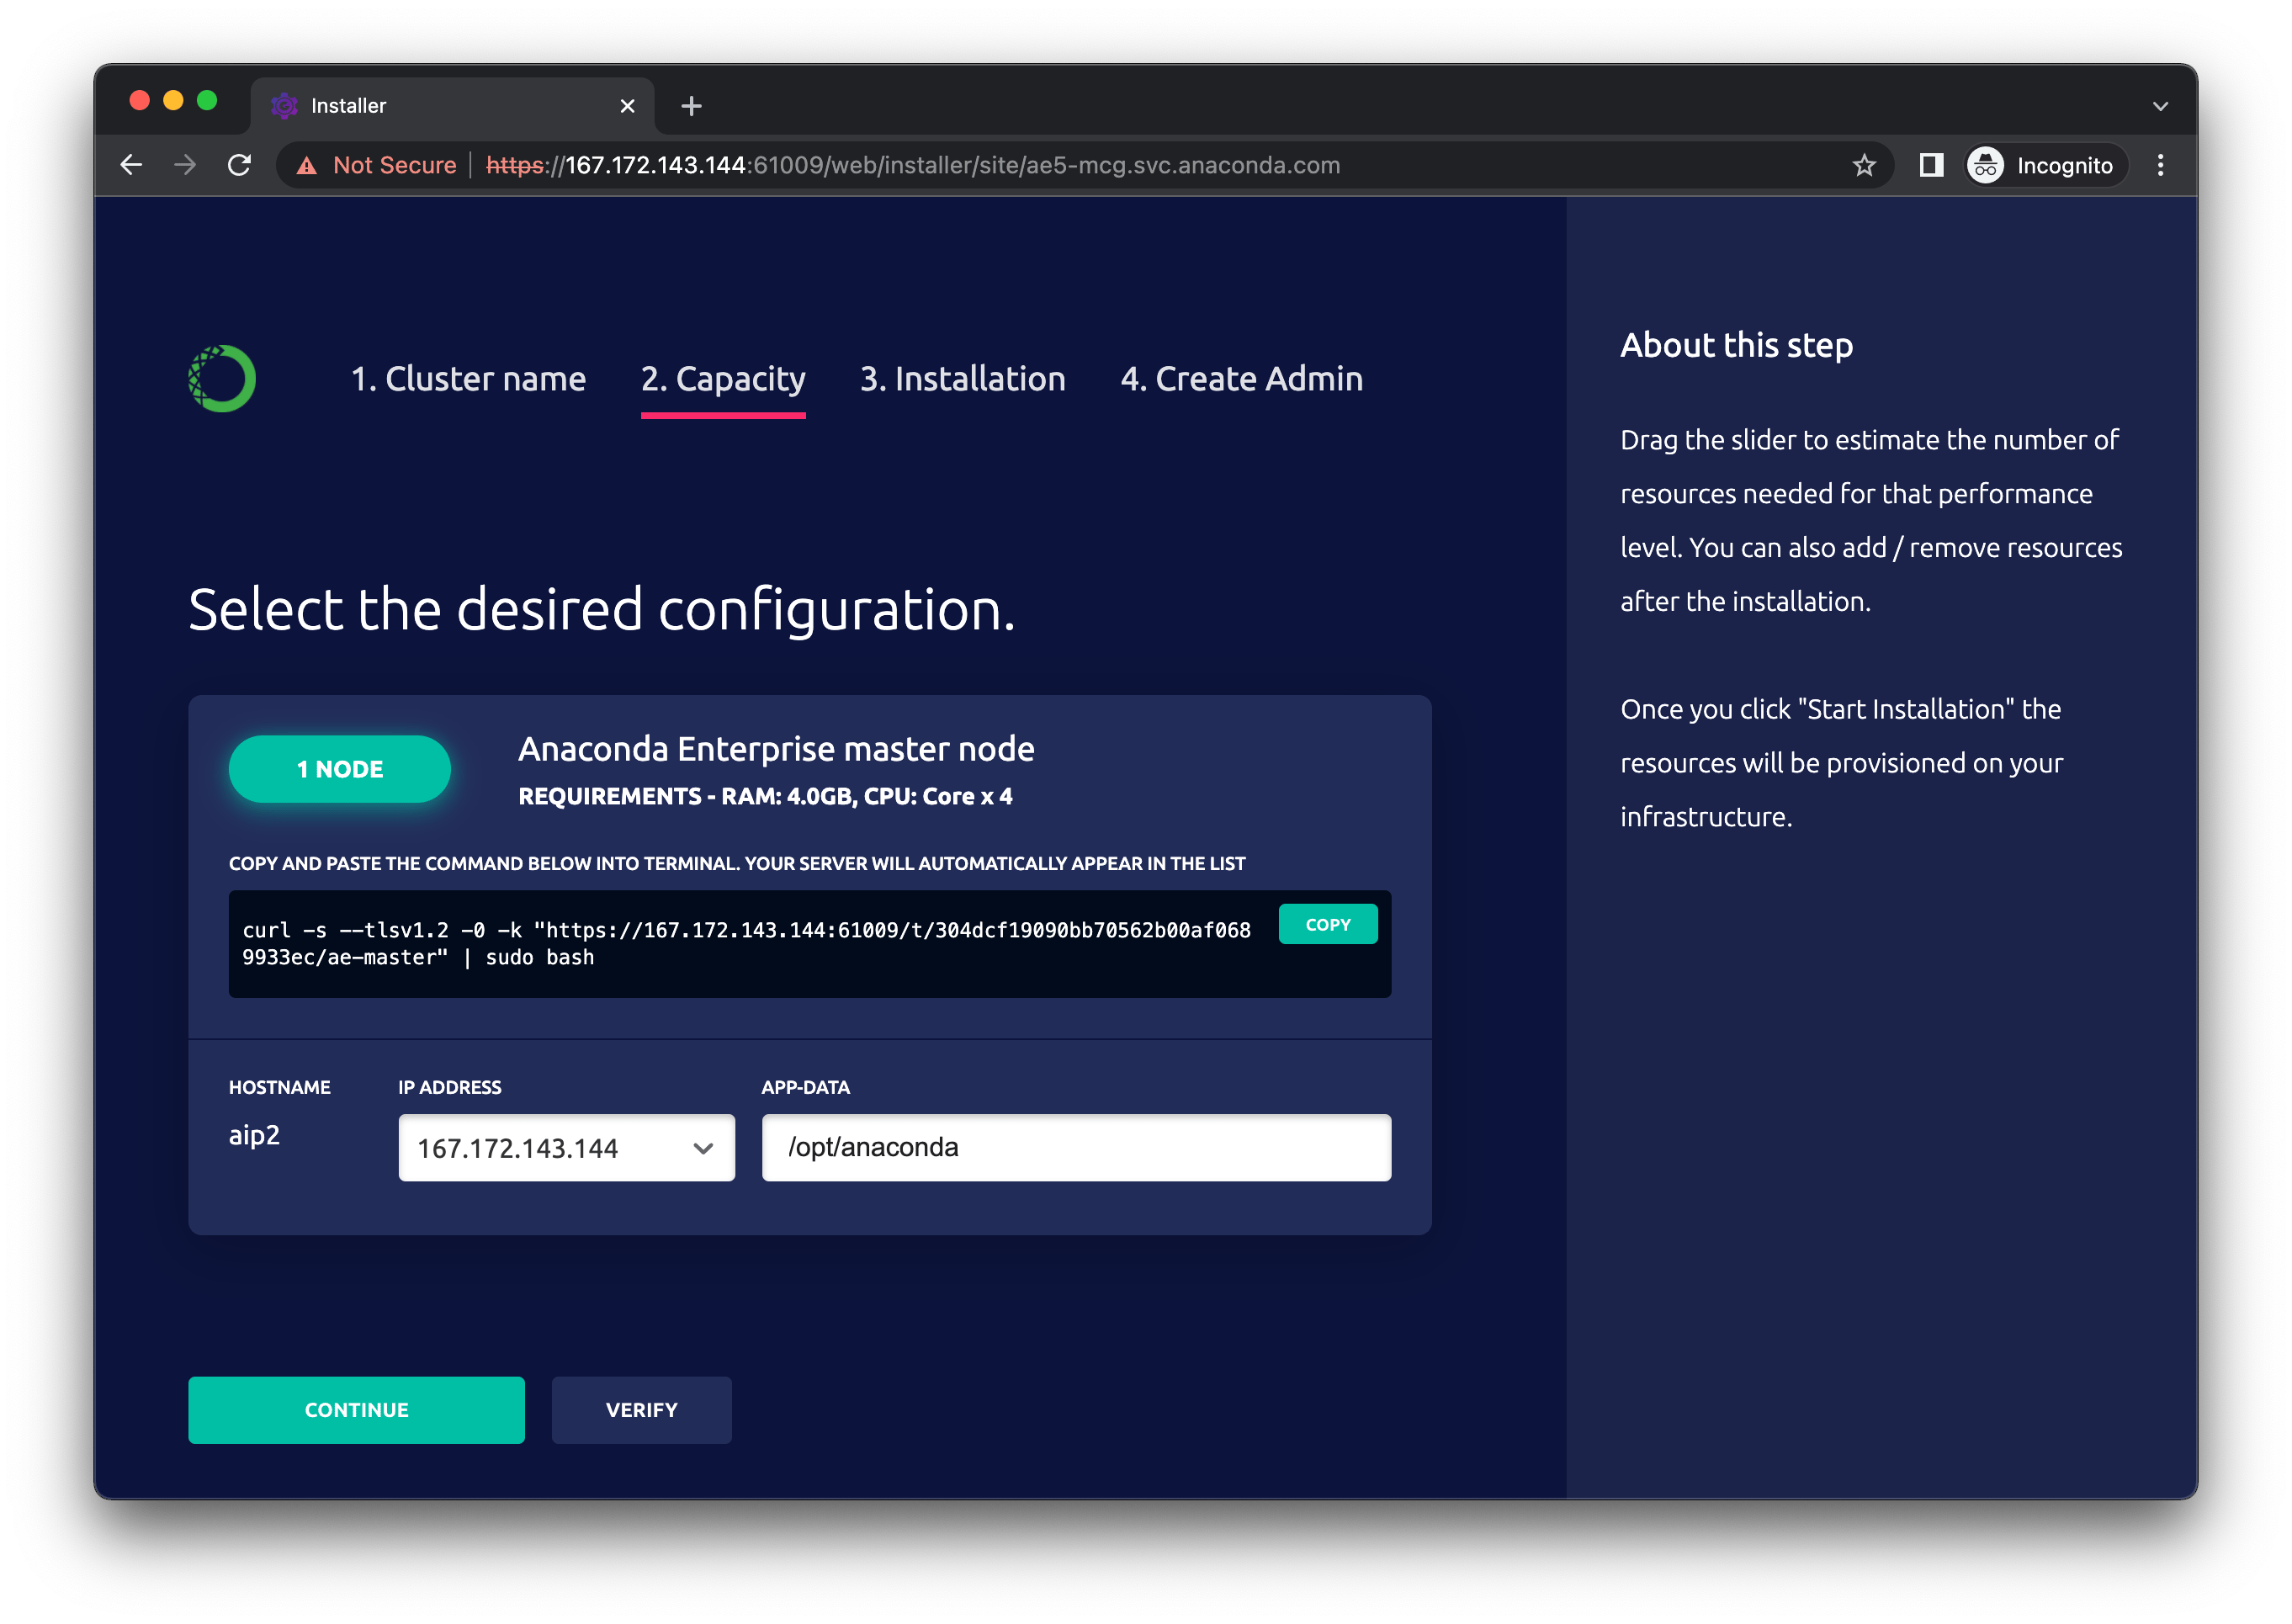The image size is (2292, 1624).
Task: Close the Installer tab
Action: click(627, 106)
